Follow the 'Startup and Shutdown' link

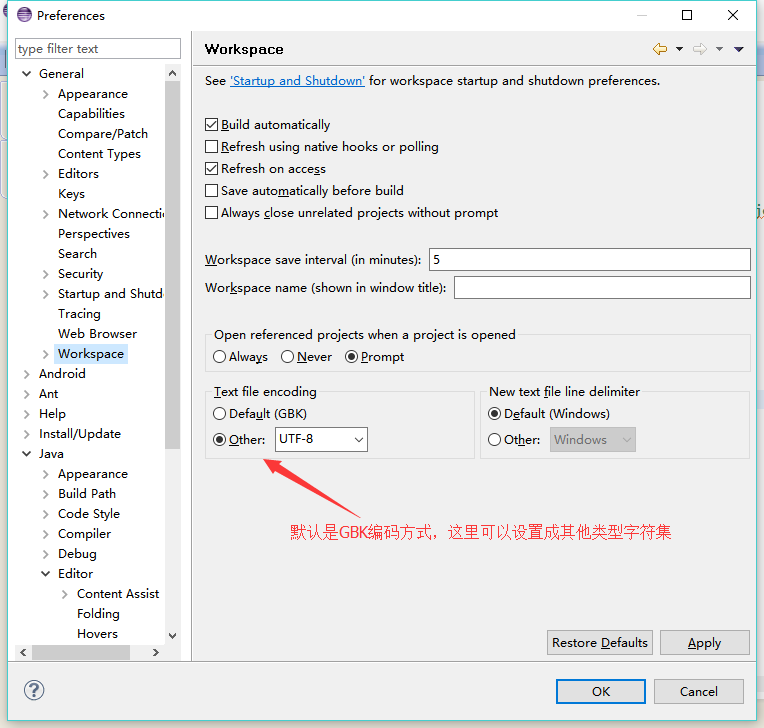(297, 80)
